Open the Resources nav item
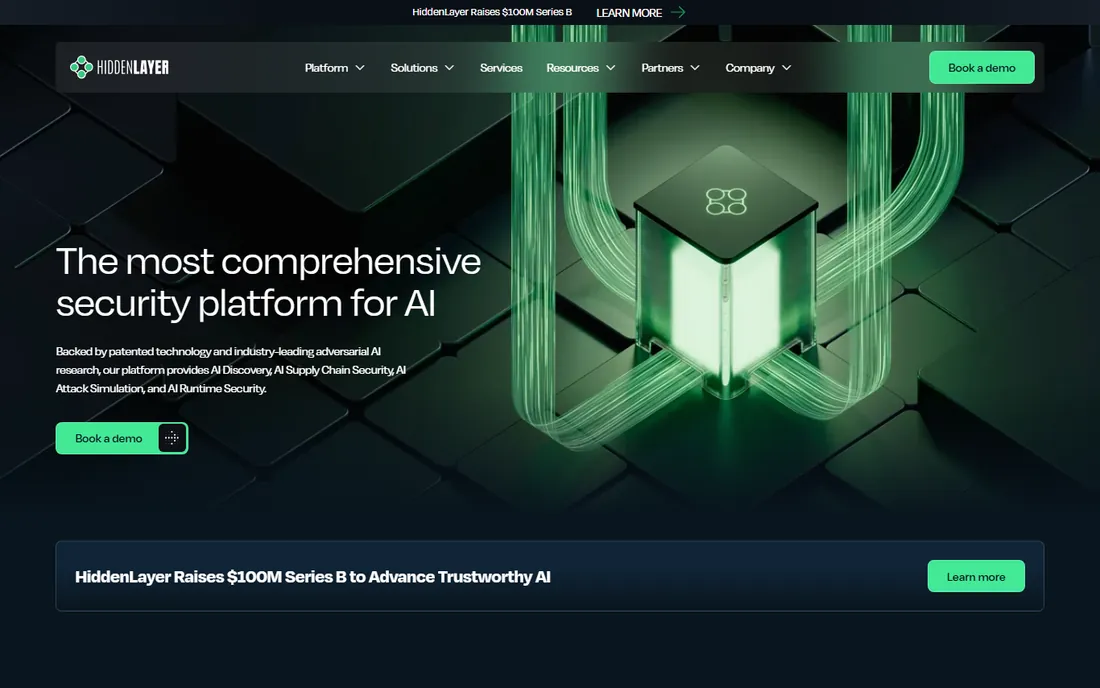Viewport: 1100px width, 688px height. tap(572, 68)
